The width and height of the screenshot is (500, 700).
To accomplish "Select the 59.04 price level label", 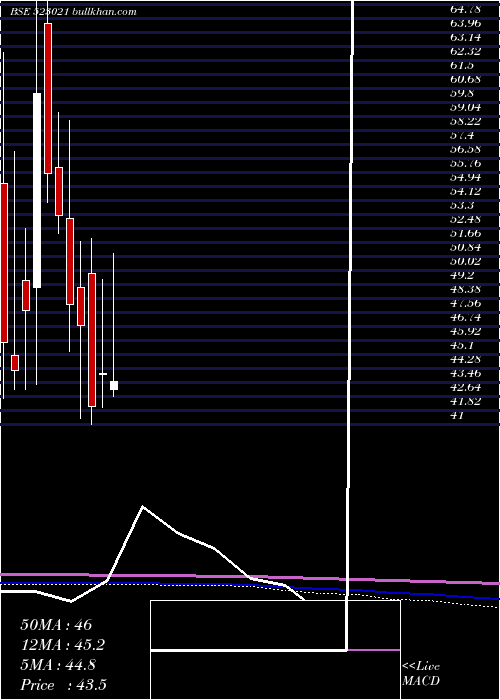I will point(466,108).
